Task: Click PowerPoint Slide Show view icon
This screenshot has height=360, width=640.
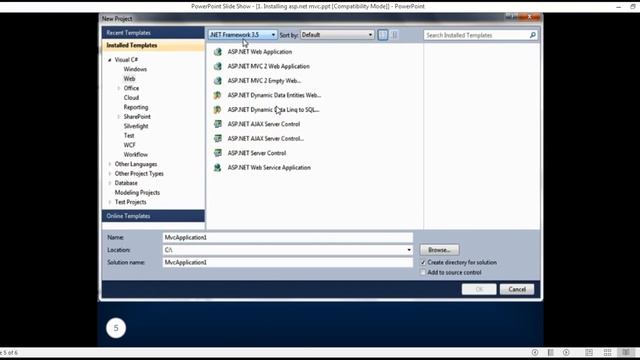Action: (626, 352)
